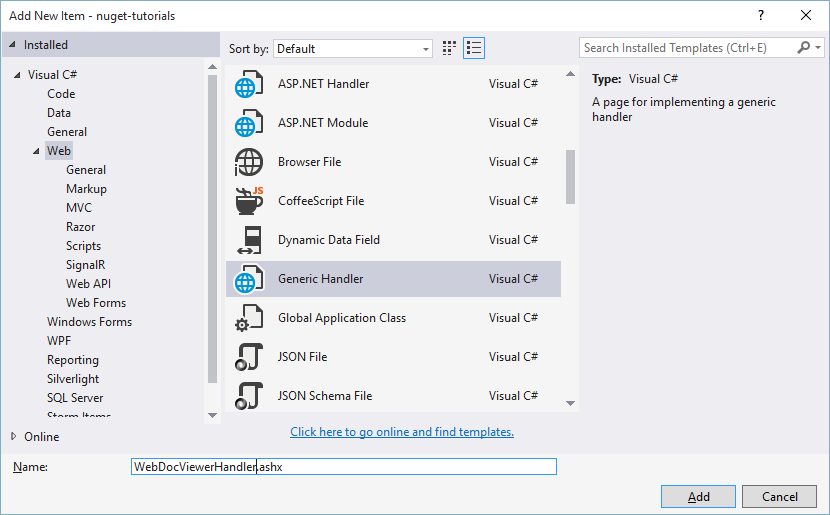Click the Add button
This screenshot has width=830, height=515.
coord(698,496)
